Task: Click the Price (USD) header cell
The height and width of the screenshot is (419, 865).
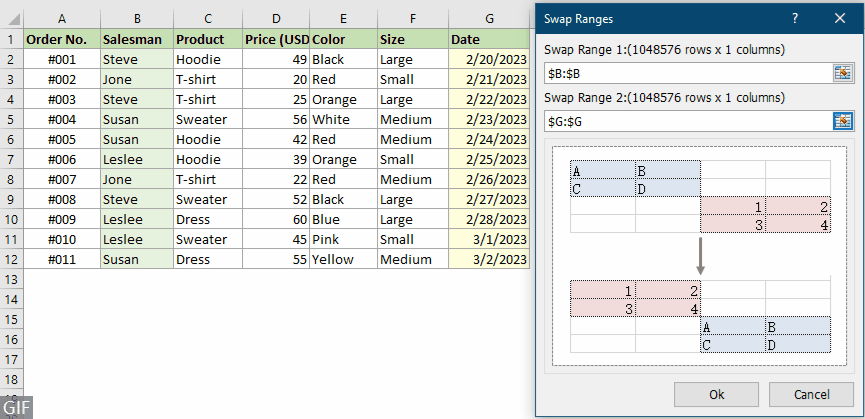Action: pos(275,39)
